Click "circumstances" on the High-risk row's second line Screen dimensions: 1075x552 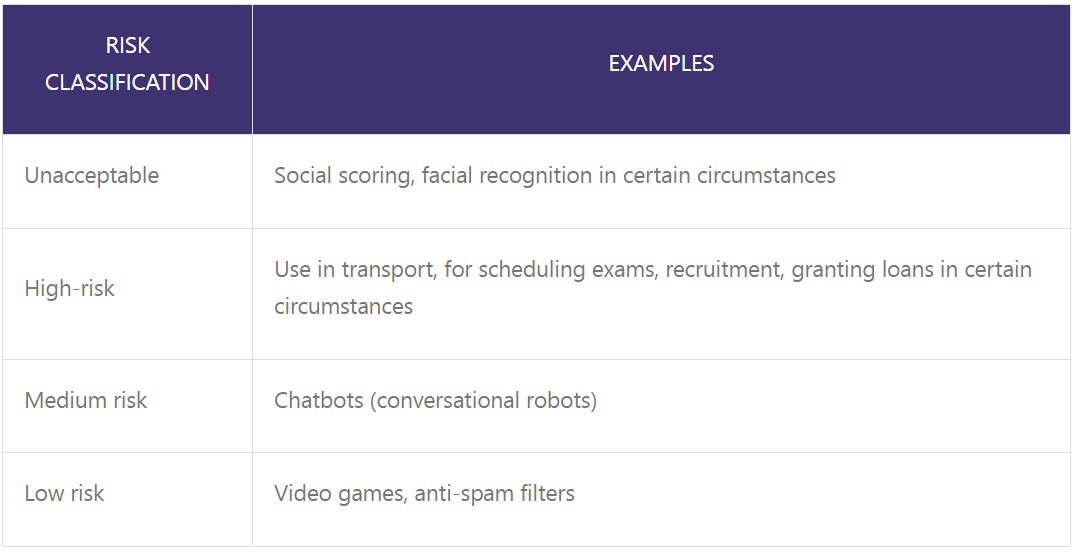click(343, 307)
